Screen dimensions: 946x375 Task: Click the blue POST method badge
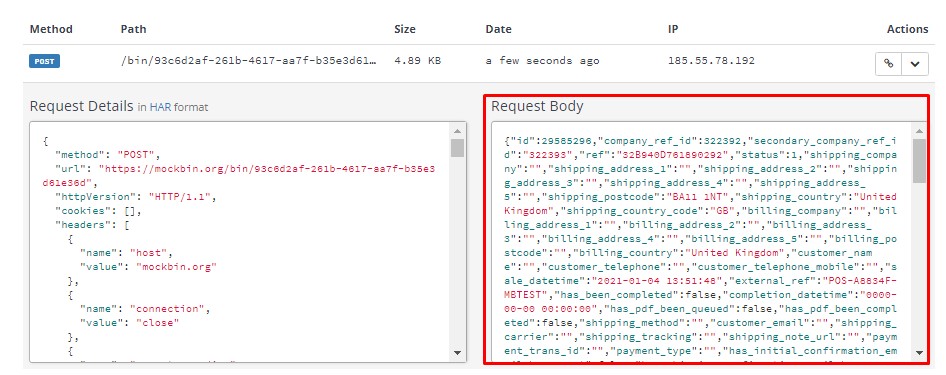45,61
